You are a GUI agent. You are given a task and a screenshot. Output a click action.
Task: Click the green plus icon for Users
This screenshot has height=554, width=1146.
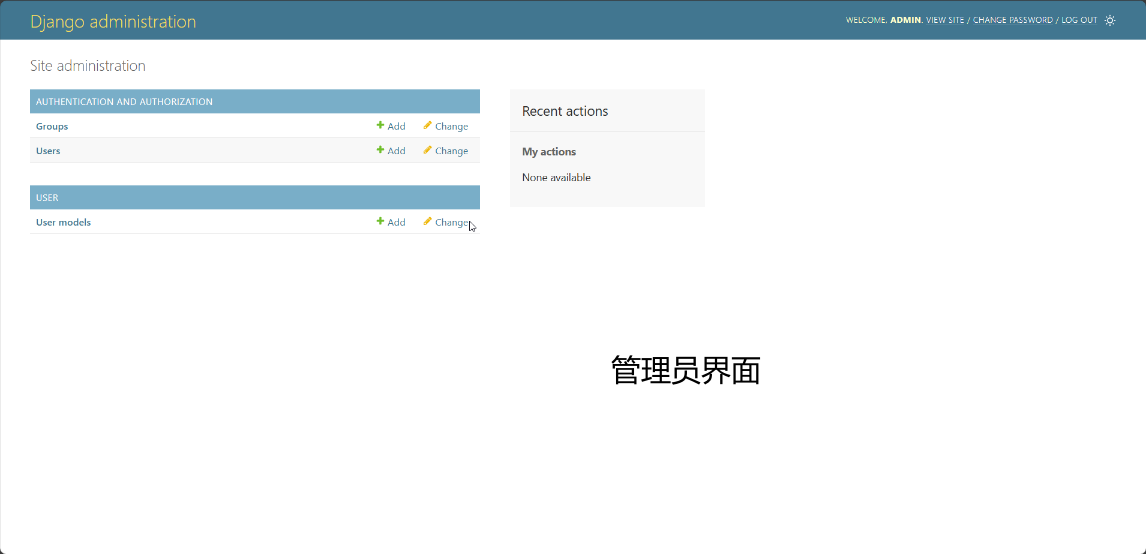(x=380, y=150)
